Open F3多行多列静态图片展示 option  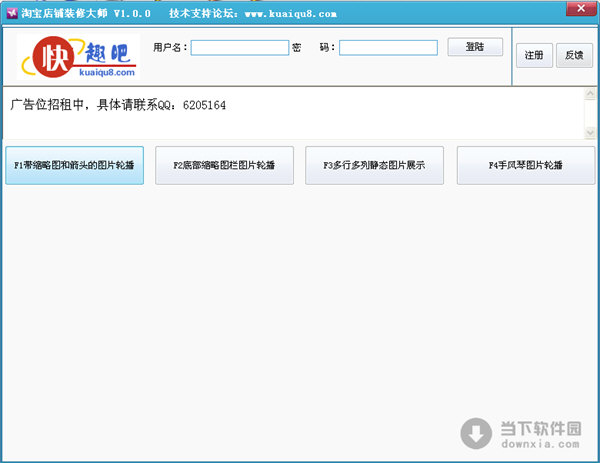pos(375,165)
